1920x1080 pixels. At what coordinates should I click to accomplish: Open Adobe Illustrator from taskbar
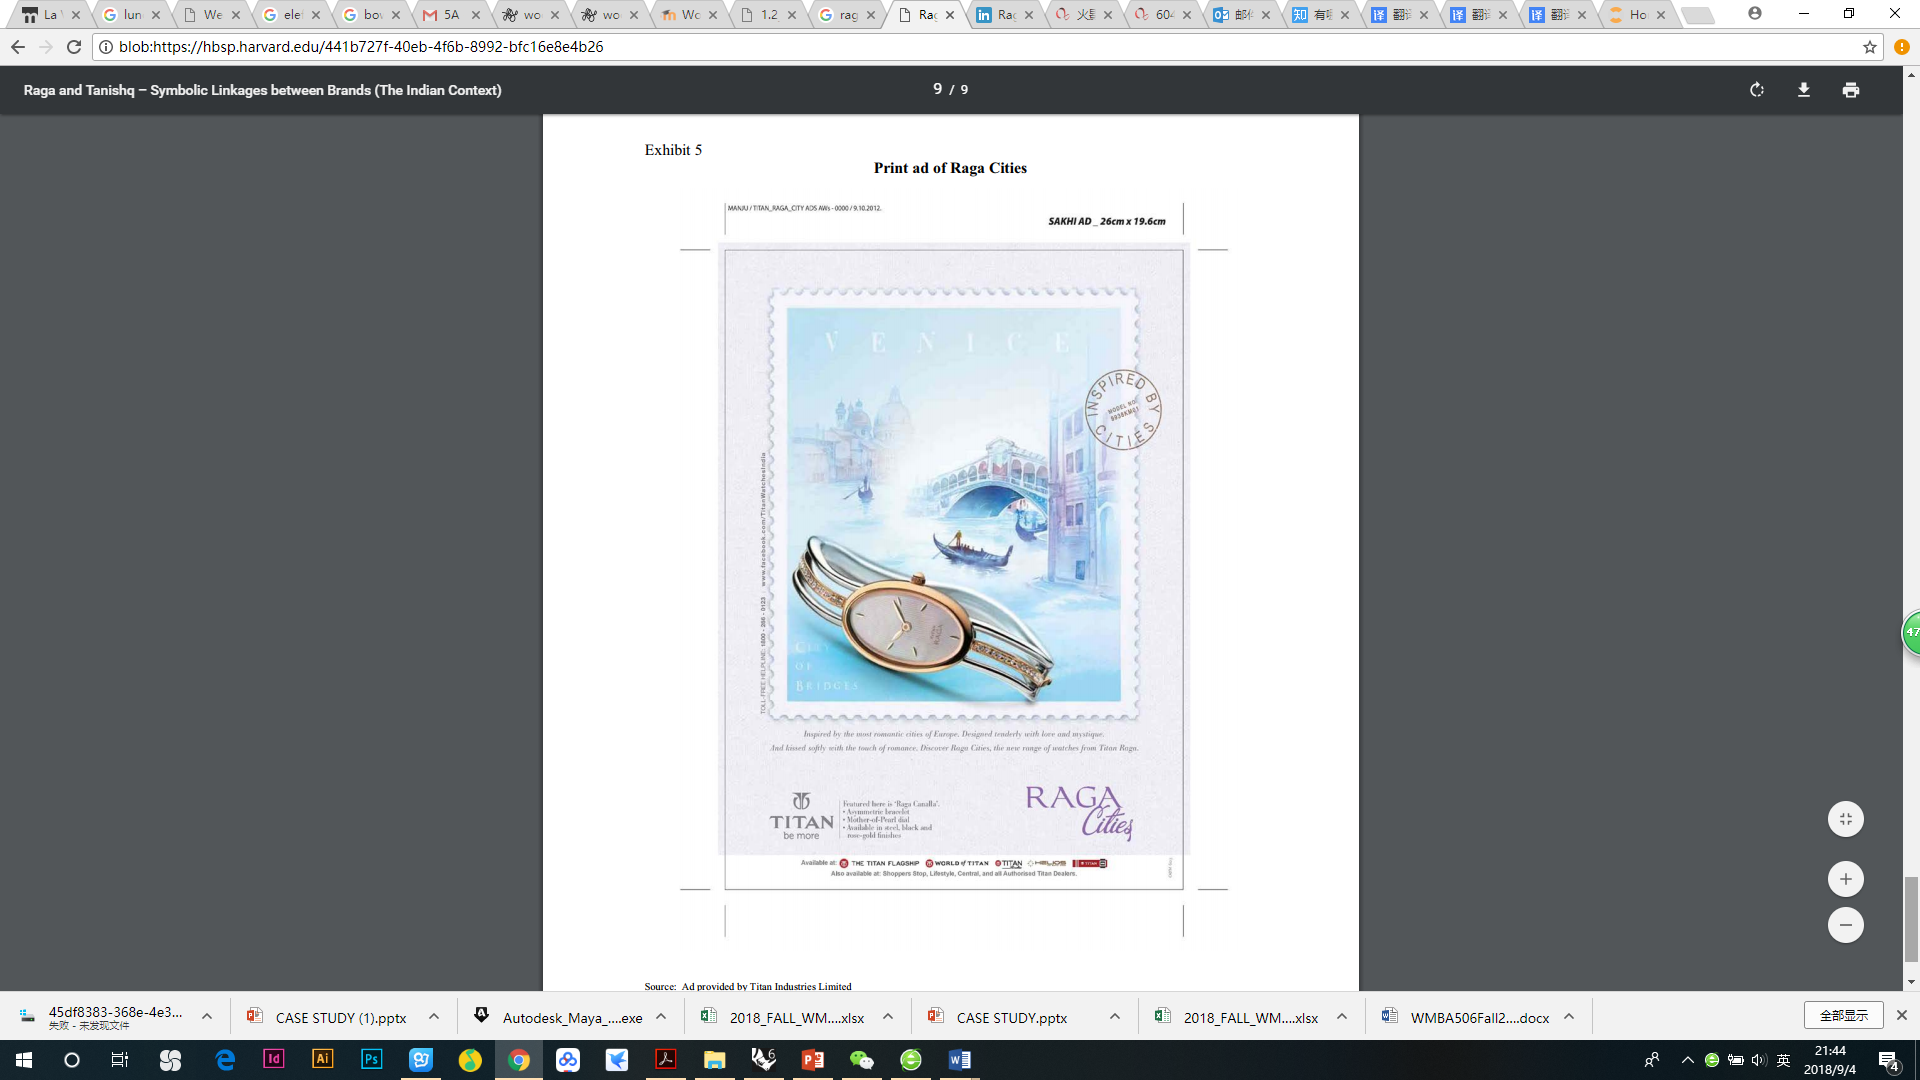(x=322, y=1060)
